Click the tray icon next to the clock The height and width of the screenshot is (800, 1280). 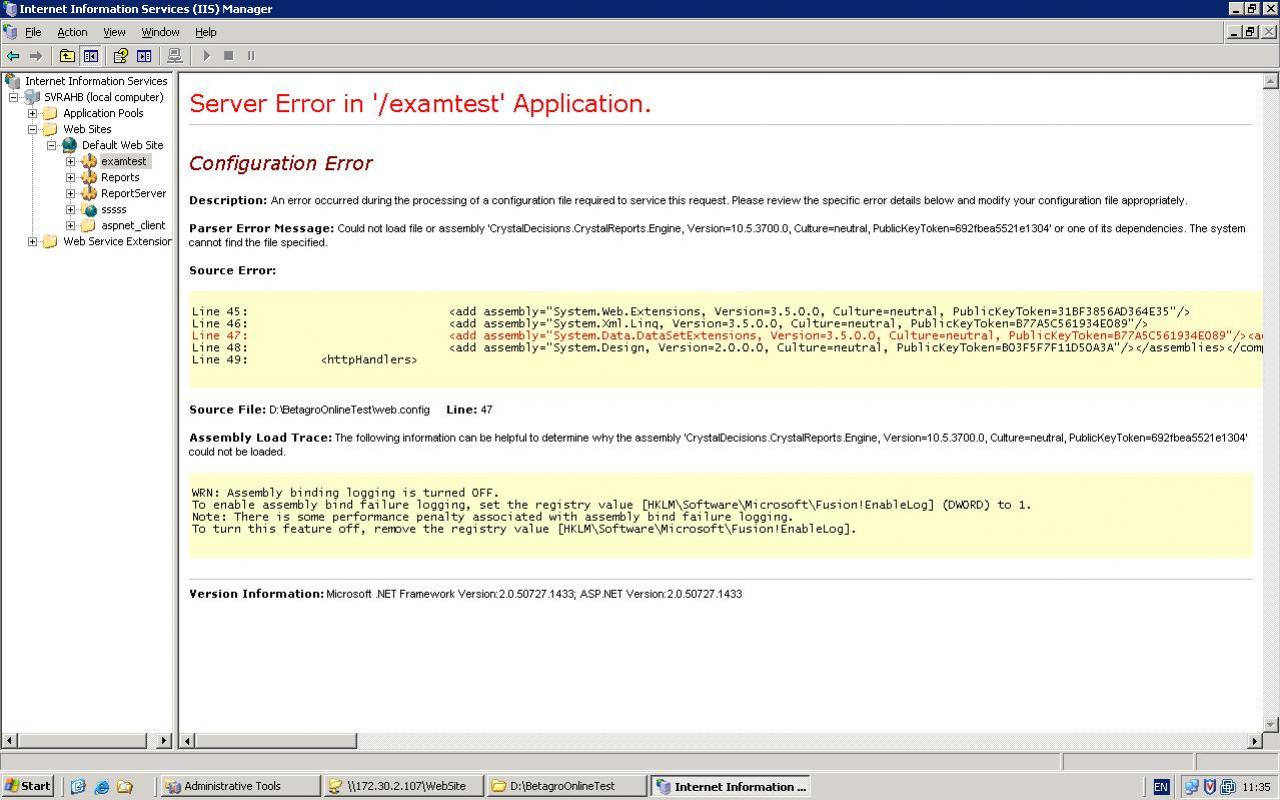(1228, 787)
